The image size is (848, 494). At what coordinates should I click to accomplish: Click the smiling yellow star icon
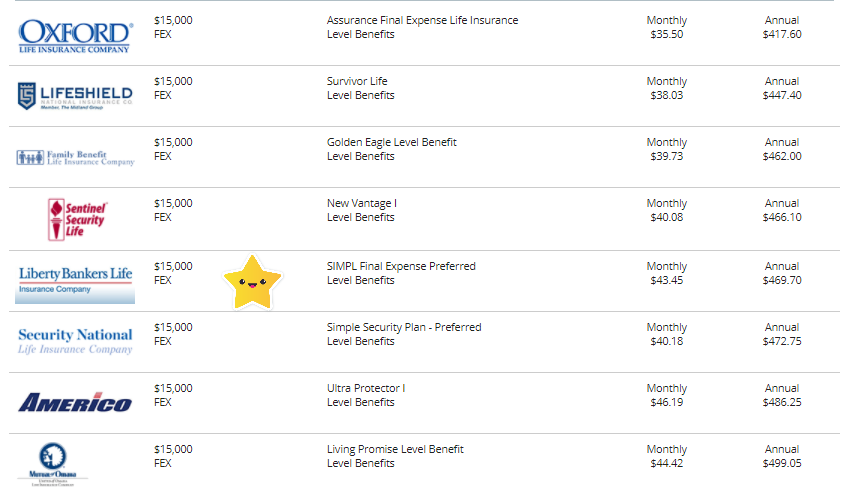pyautogui.click(x=252, y=282)
